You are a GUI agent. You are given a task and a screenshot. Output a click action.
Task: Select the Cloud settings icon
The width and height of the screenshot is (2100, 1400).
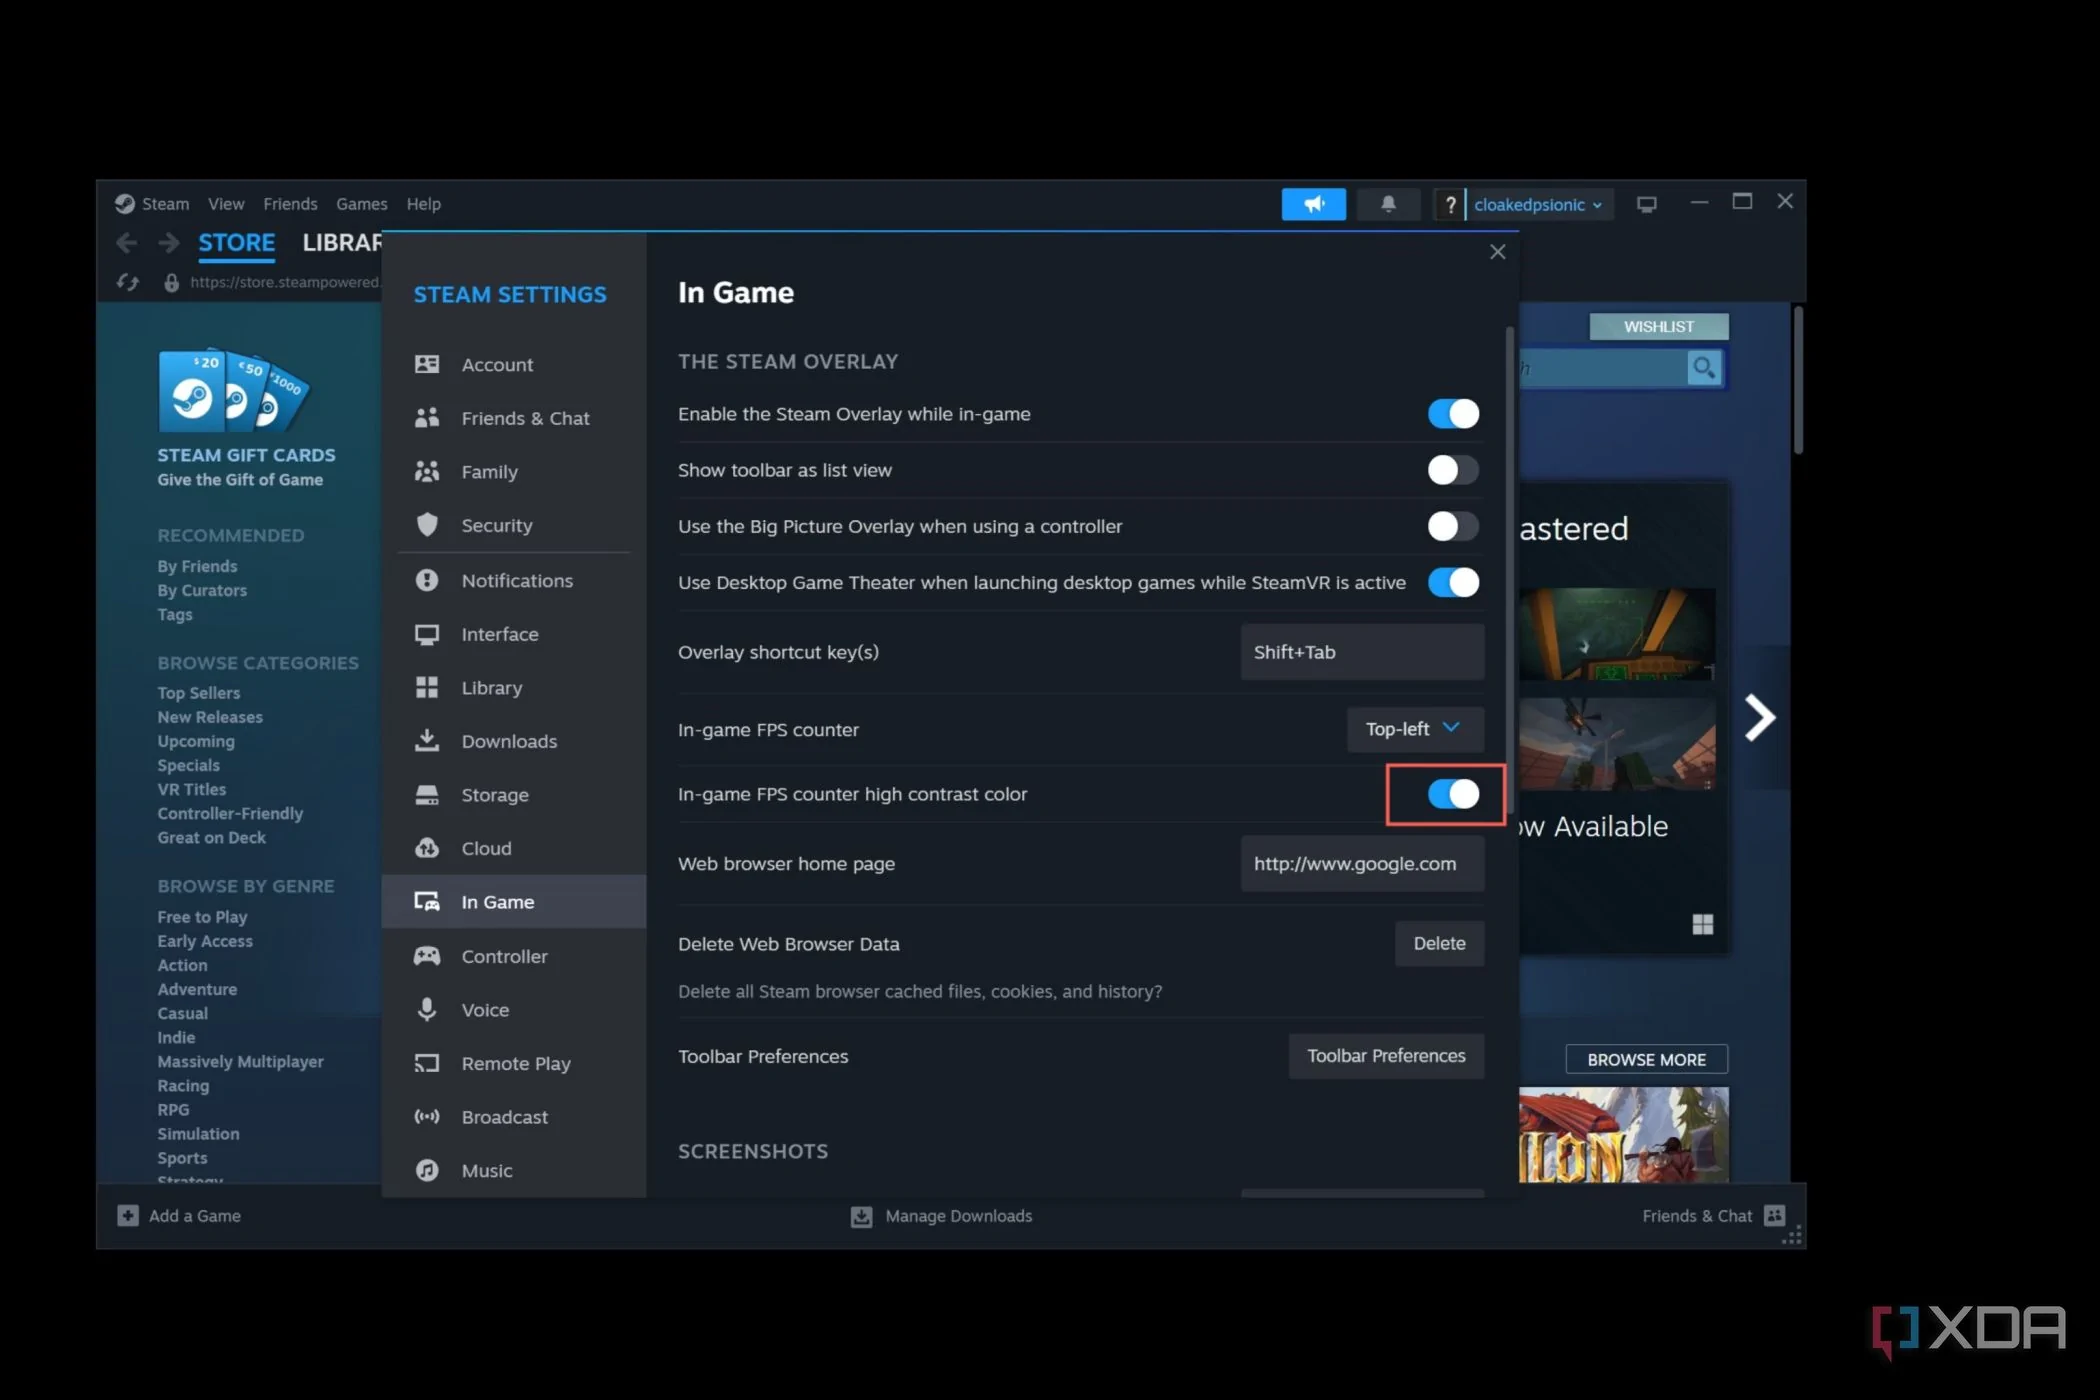pos(427,848)
